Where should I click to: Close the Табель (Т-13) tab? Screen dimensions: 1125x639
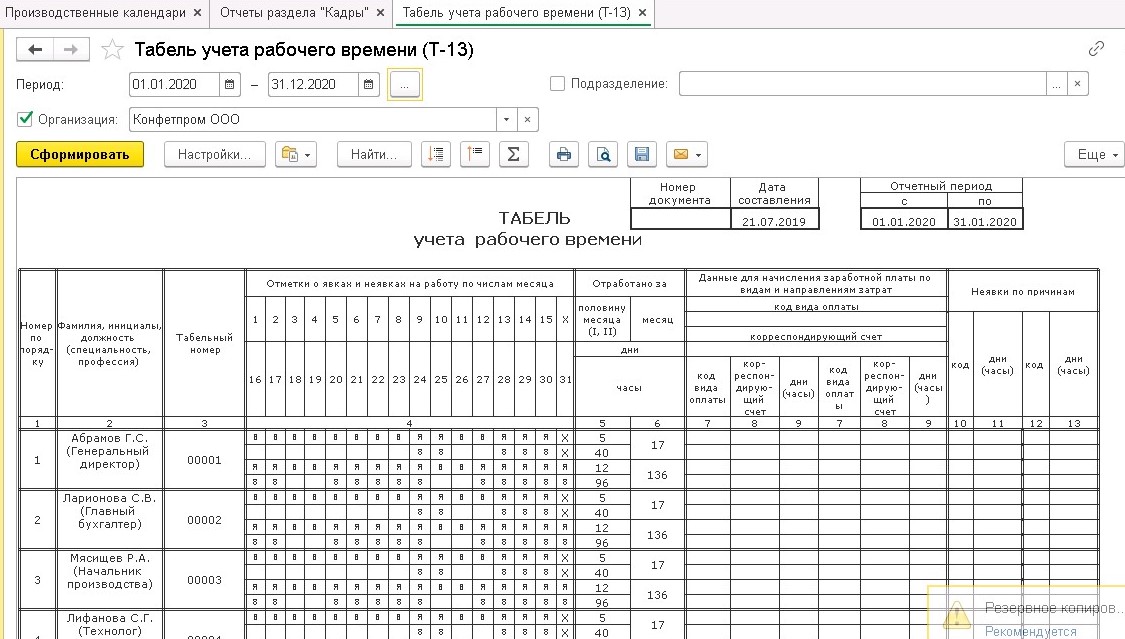pos(642,13)
